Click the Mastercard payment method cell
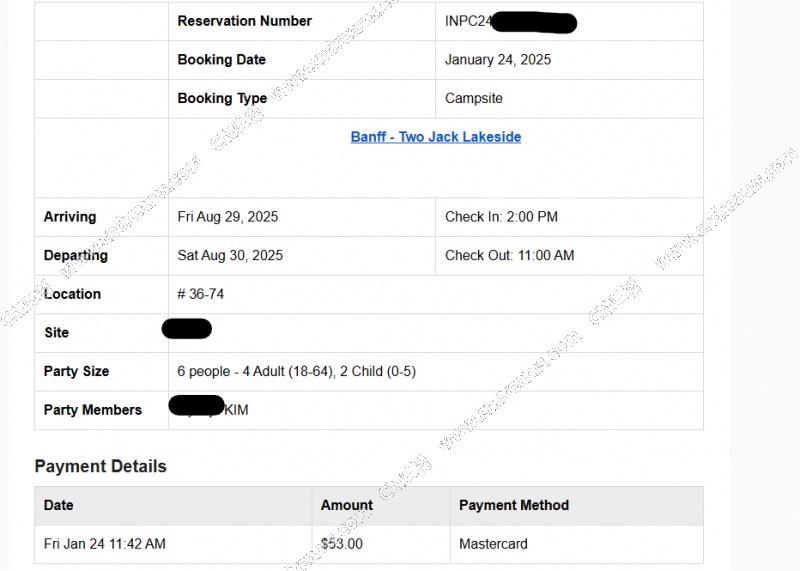This screenshot has width=800, height=571. point(493,544)
